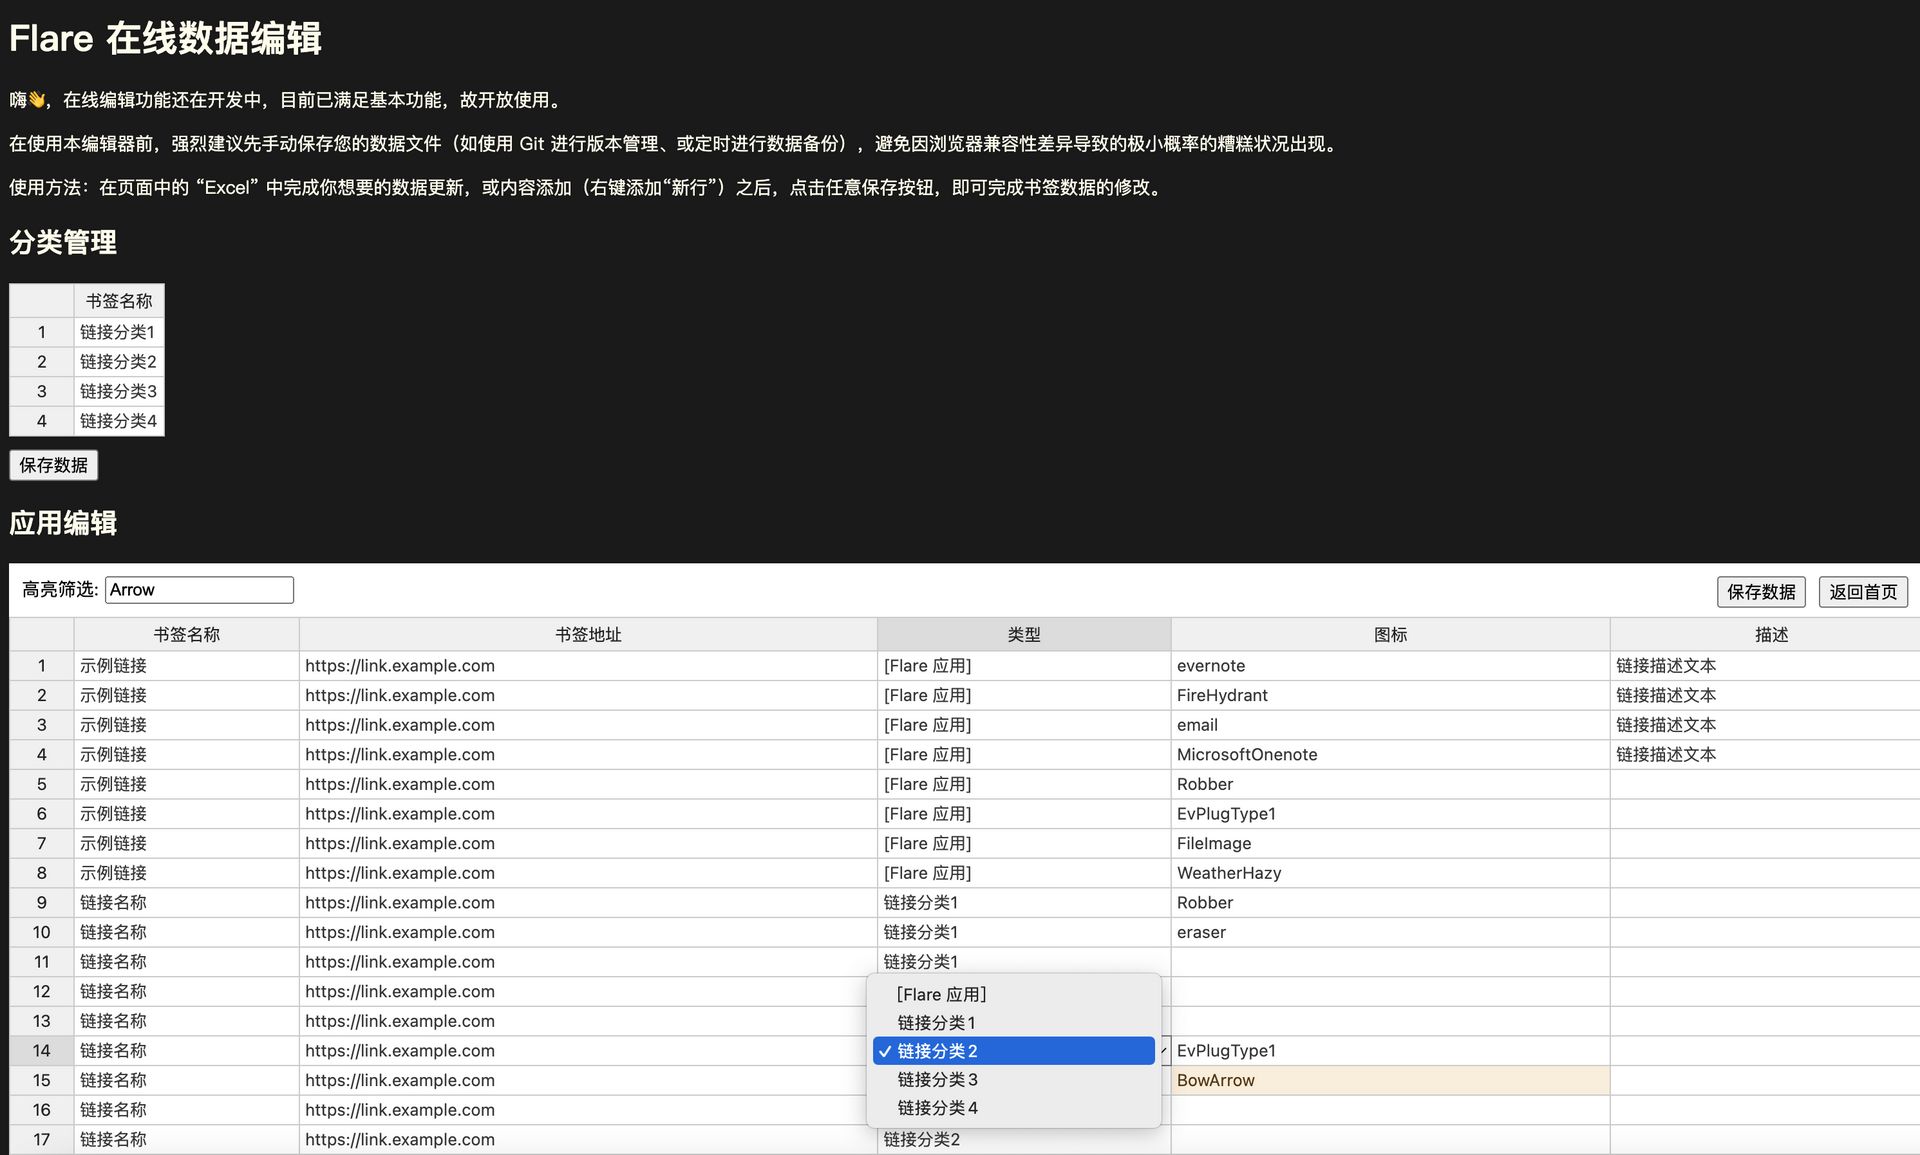
Task: Click the 高亮筛选 filter input field
Action: click(199, 590)
